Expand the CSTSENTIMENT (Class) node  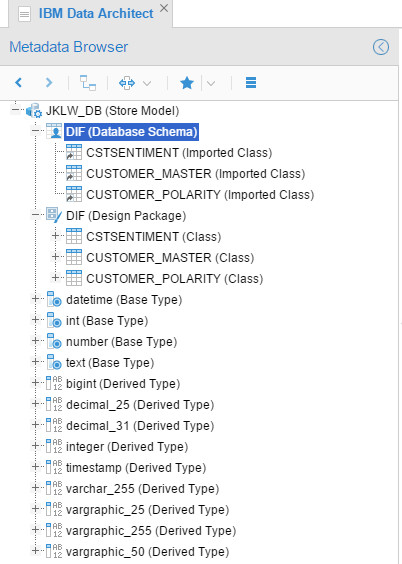[x=55, y=236]
